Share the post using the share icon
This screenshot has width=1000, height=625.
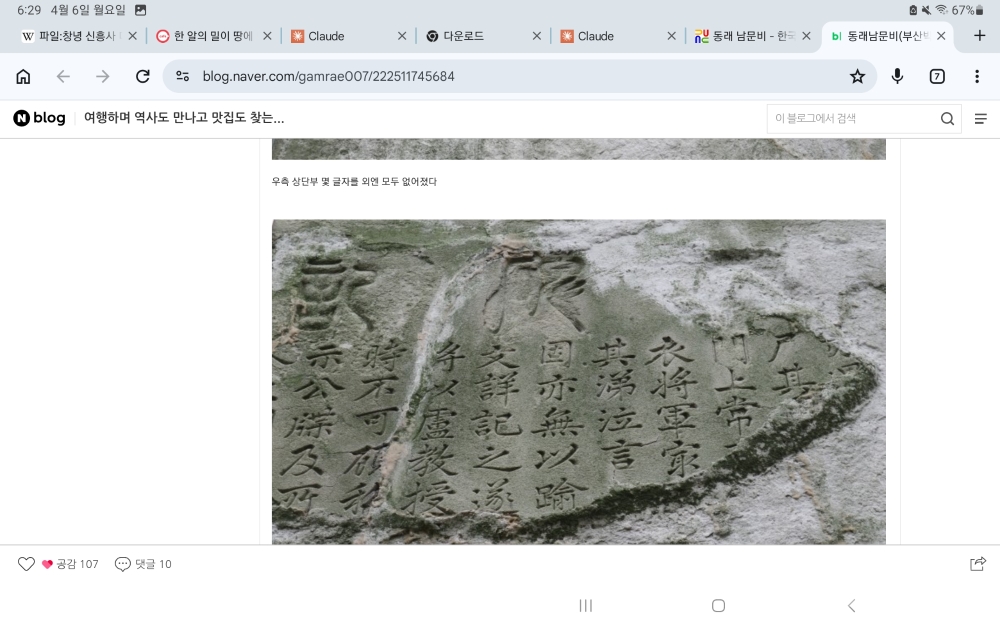pyautogui.click(x=978, y=564)
